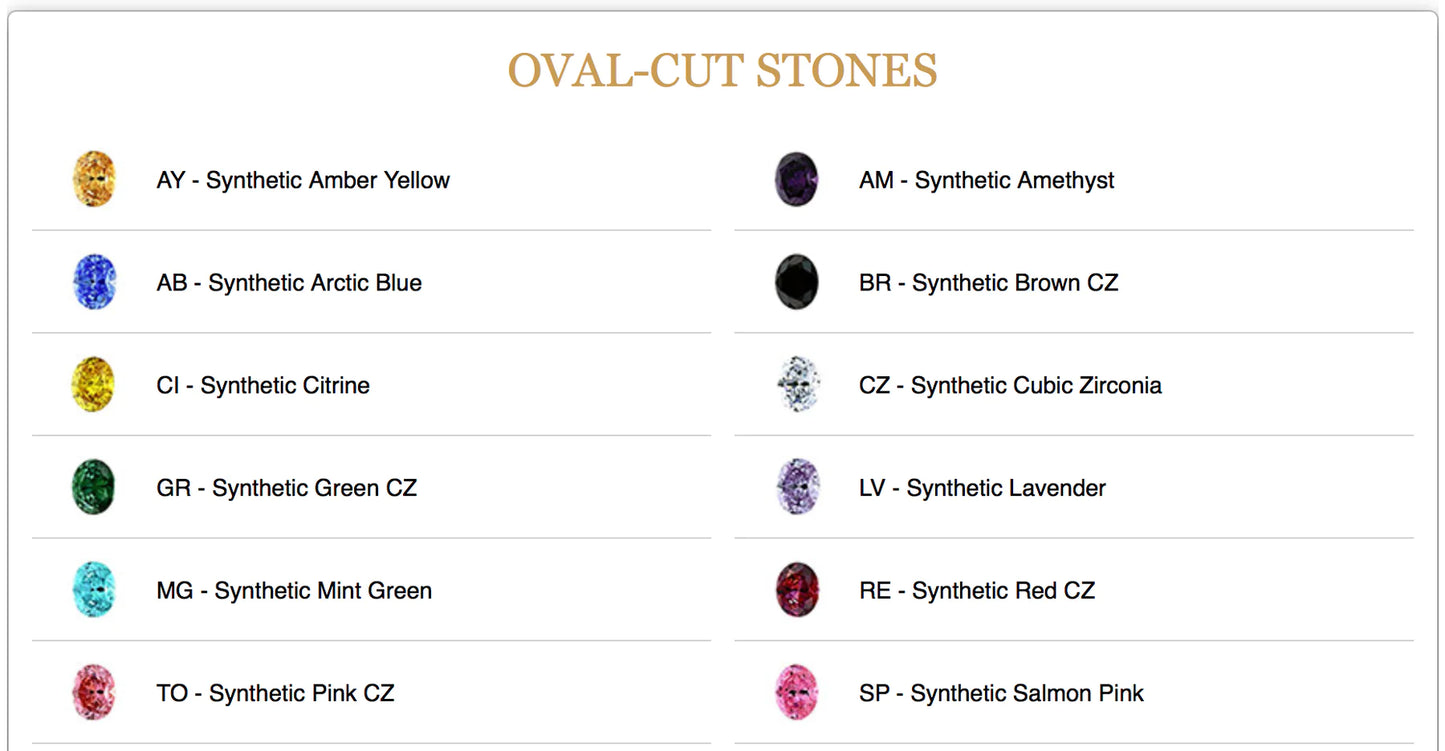This screenshot has height=751, width=1445.
Task: Click the OVAL-CUT STONES heading
Action: pos(722,71)
